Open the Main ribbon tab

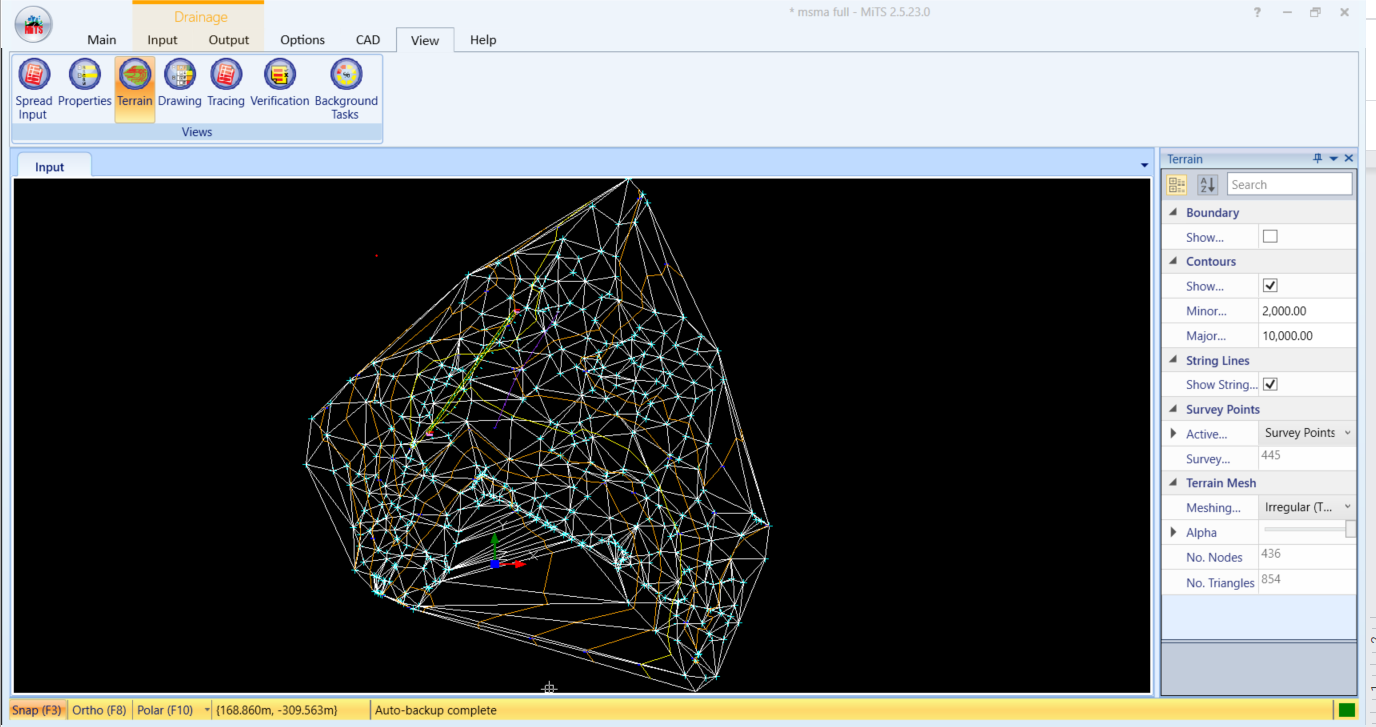tap(101, 40)
